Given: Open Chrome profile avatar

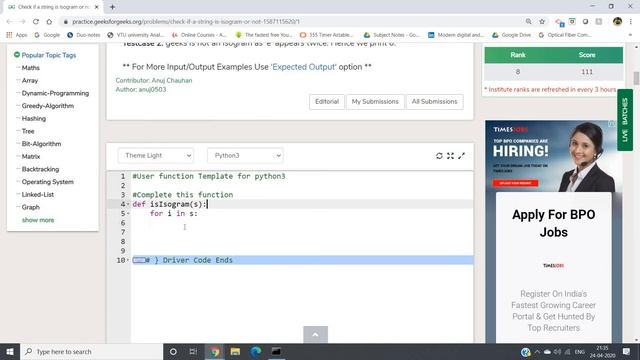Looking at the screenshot, I should pyautogui.click(x=617, y=22).
